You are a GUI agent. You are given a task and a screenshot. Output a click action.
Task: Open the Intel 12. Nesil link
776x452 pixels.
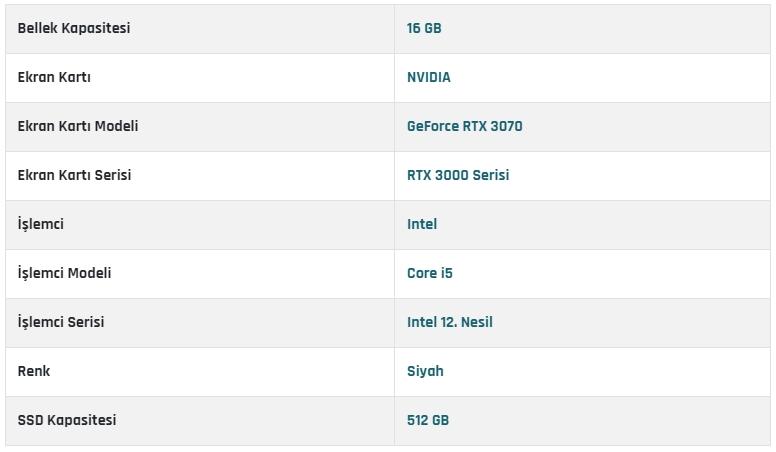coord(450,322)
